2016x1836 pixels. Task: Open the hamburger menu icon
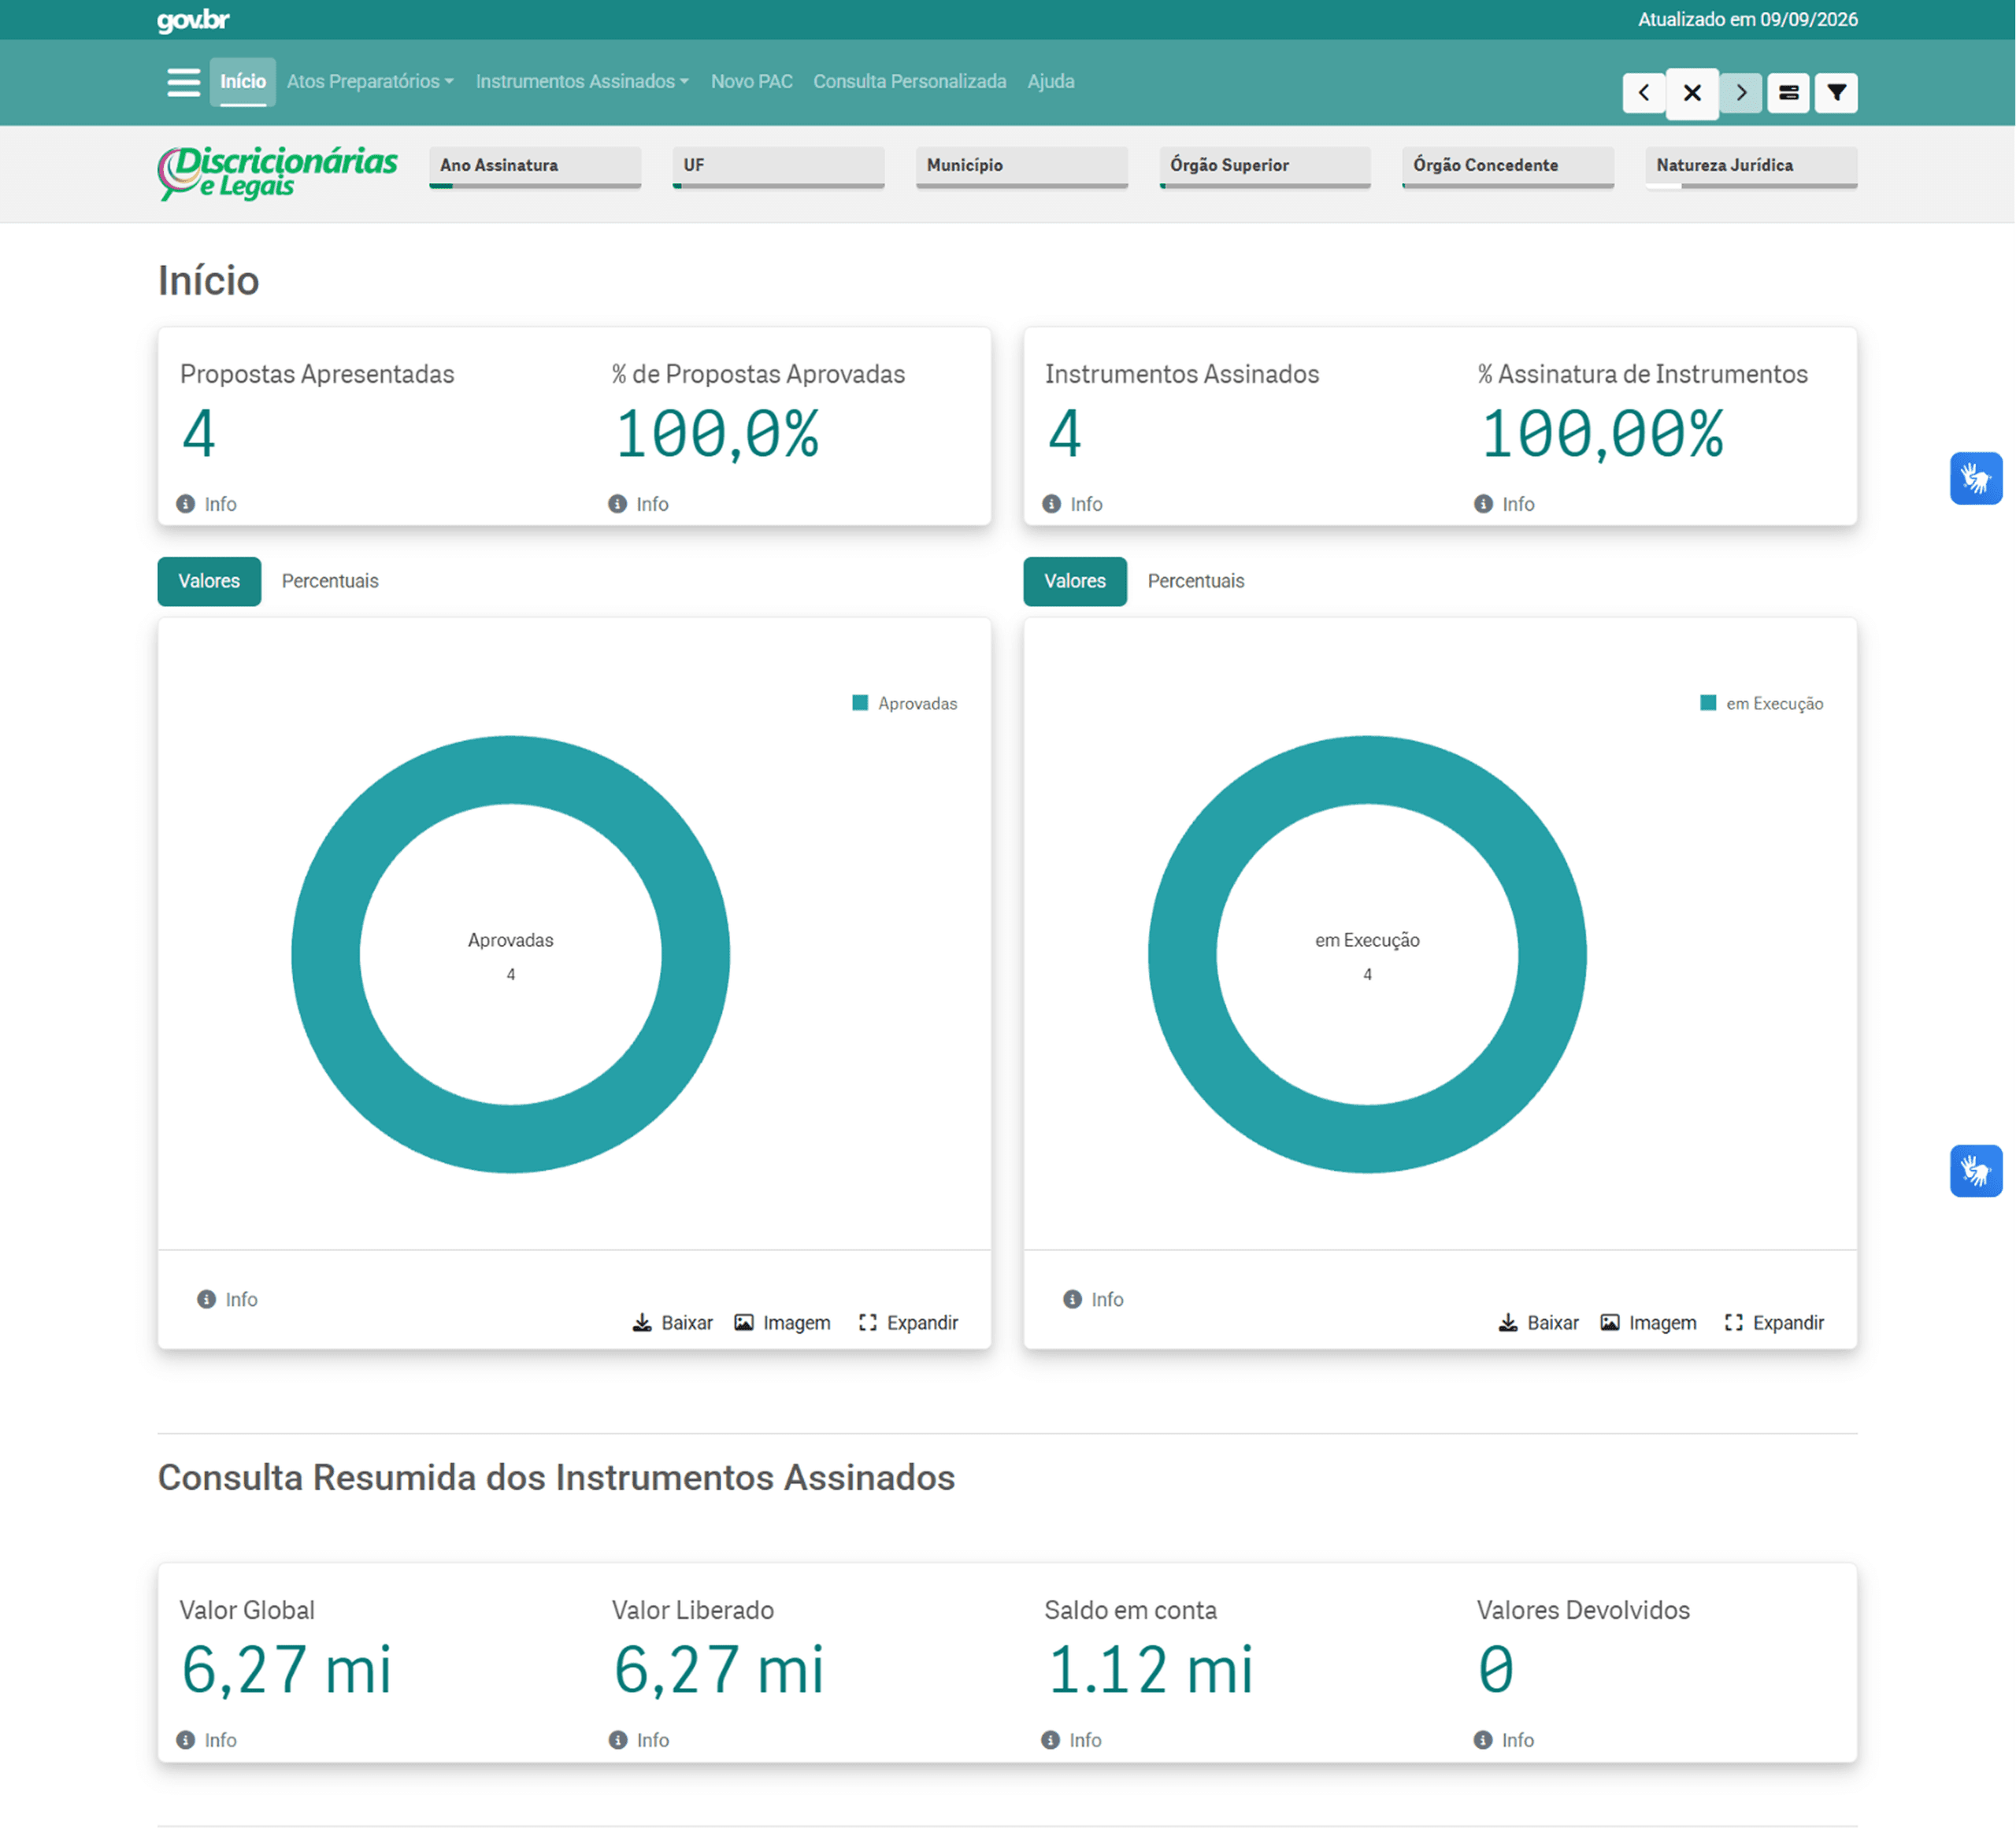183,82
